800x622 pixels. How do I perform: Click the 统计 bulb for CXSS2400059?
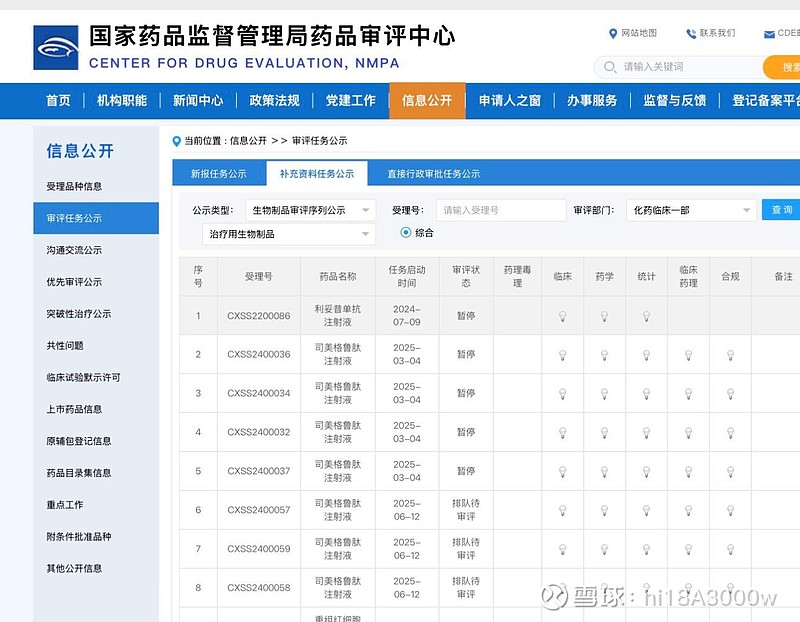pyautogui.click(x=646, y=550)
